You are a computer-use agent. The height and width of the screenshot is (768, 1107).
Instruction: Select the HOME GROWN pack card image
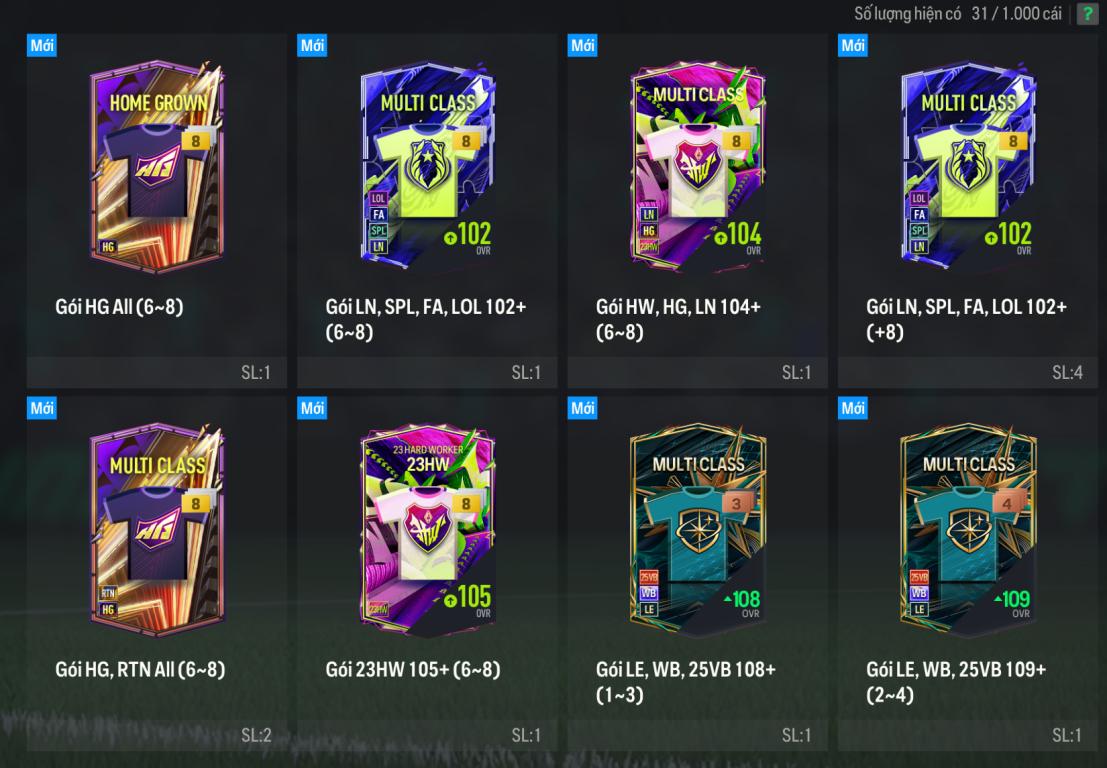click(x=157, y=167)
